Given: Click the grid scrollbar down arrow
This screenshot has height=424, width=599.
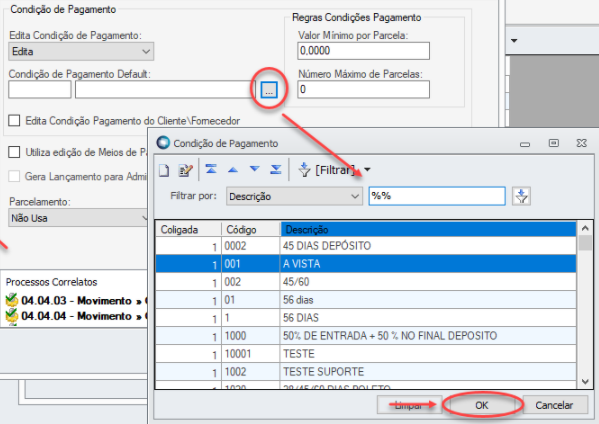Looking at the screenshot, I should point(585,381).
